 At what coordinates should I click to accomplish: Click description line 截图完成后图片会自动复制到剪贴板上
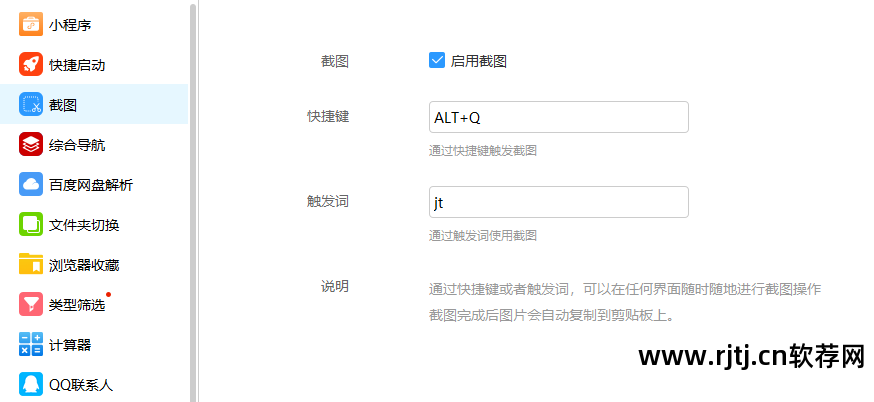click(x=552, y=316)
